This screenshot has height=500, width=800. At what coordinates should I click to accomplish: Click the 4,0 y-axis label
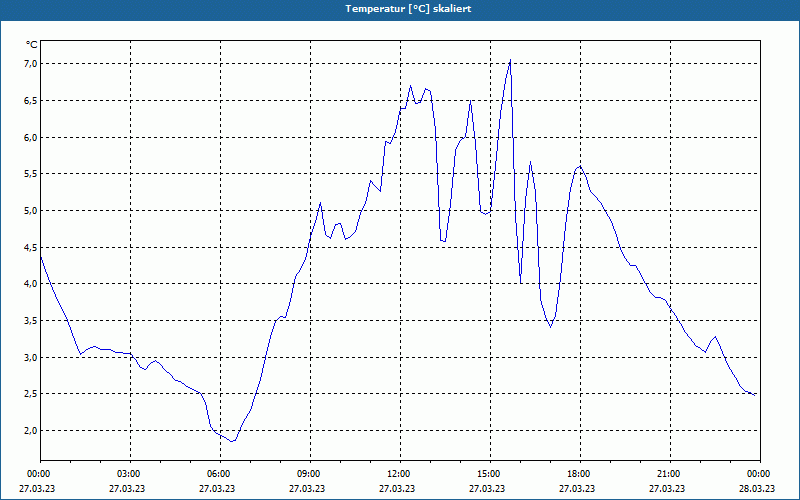pyautogui.click(x=31, y=284)
